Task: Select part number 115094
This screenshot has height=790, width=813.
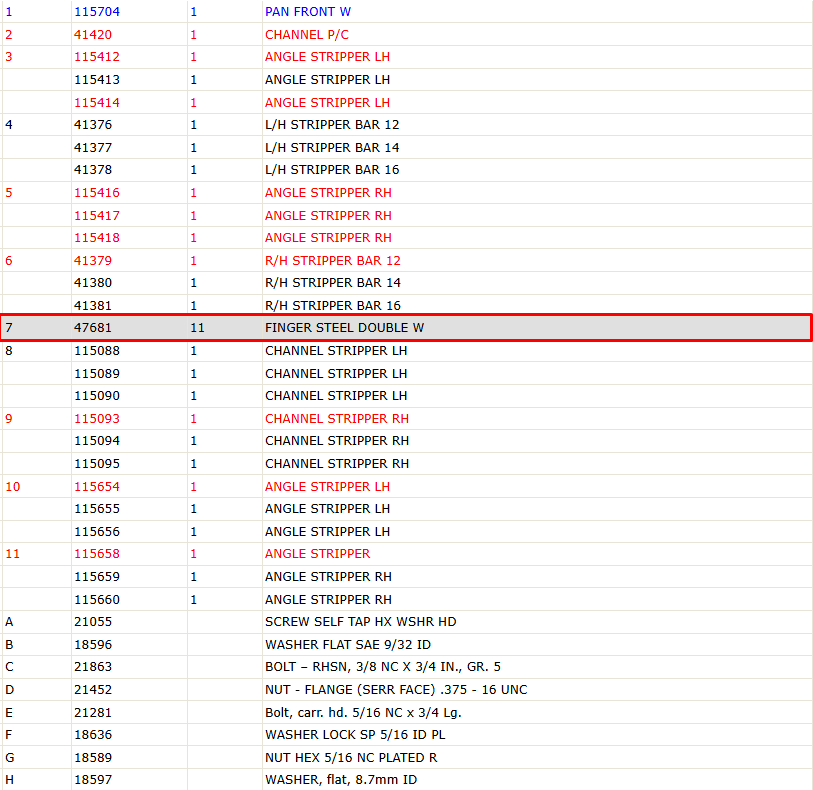Action: pyautogui.click(x=97, y=441)
